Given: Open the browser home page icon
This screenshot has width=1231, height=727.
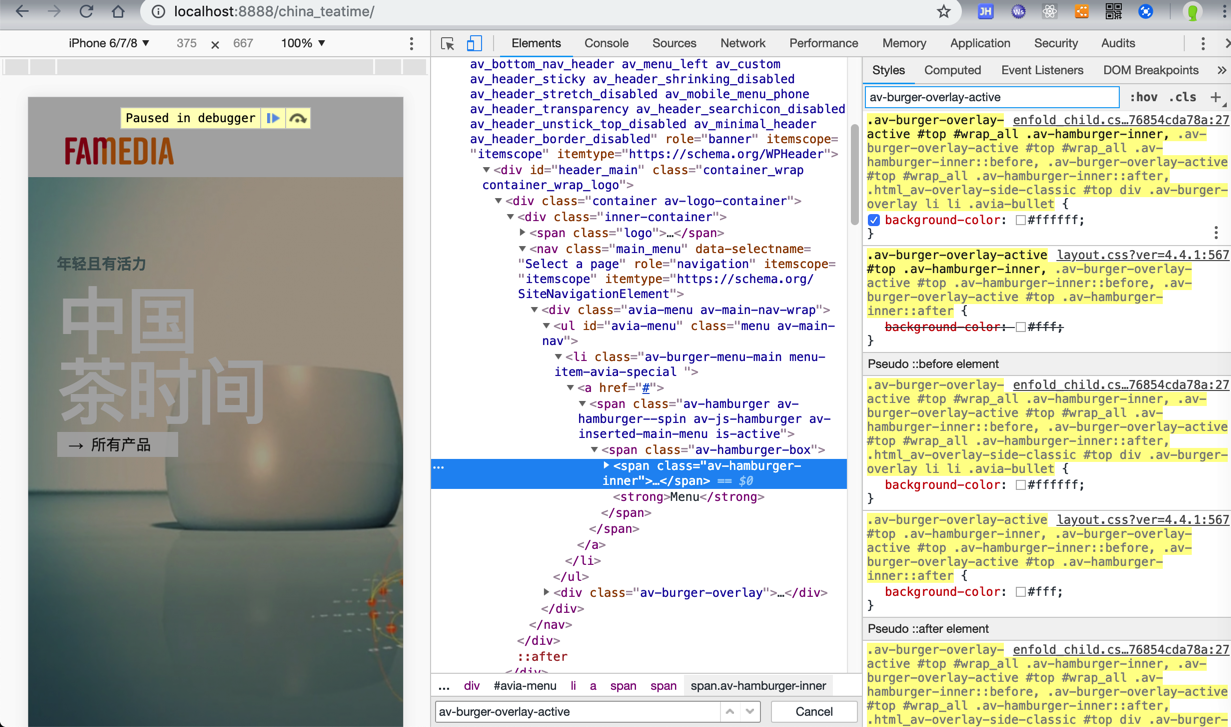Looking at the screenshot, I should 118,12.
